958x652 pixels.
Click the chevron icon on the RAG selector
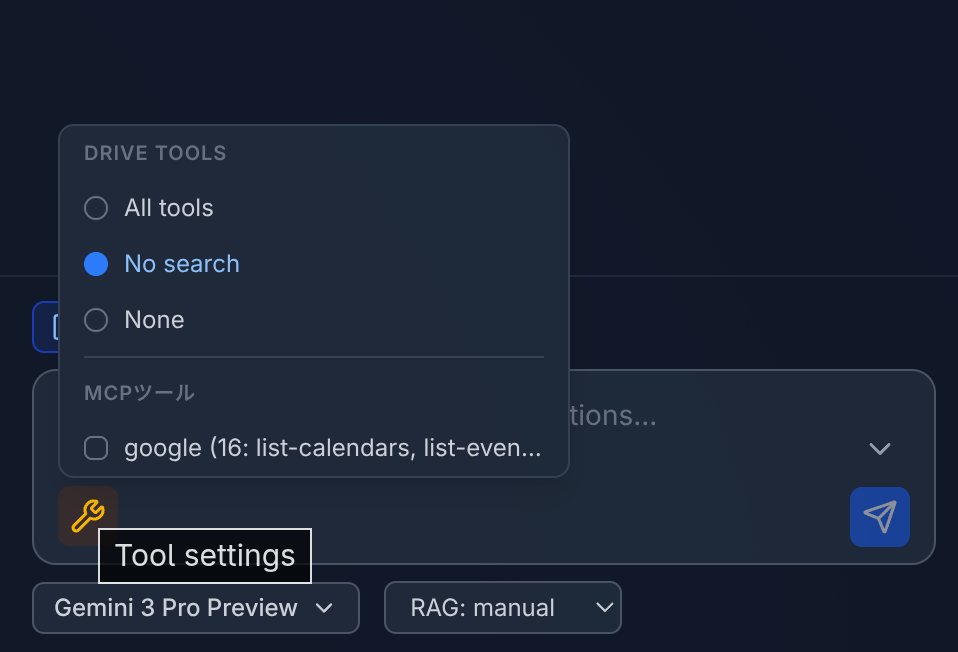[604, 607]
